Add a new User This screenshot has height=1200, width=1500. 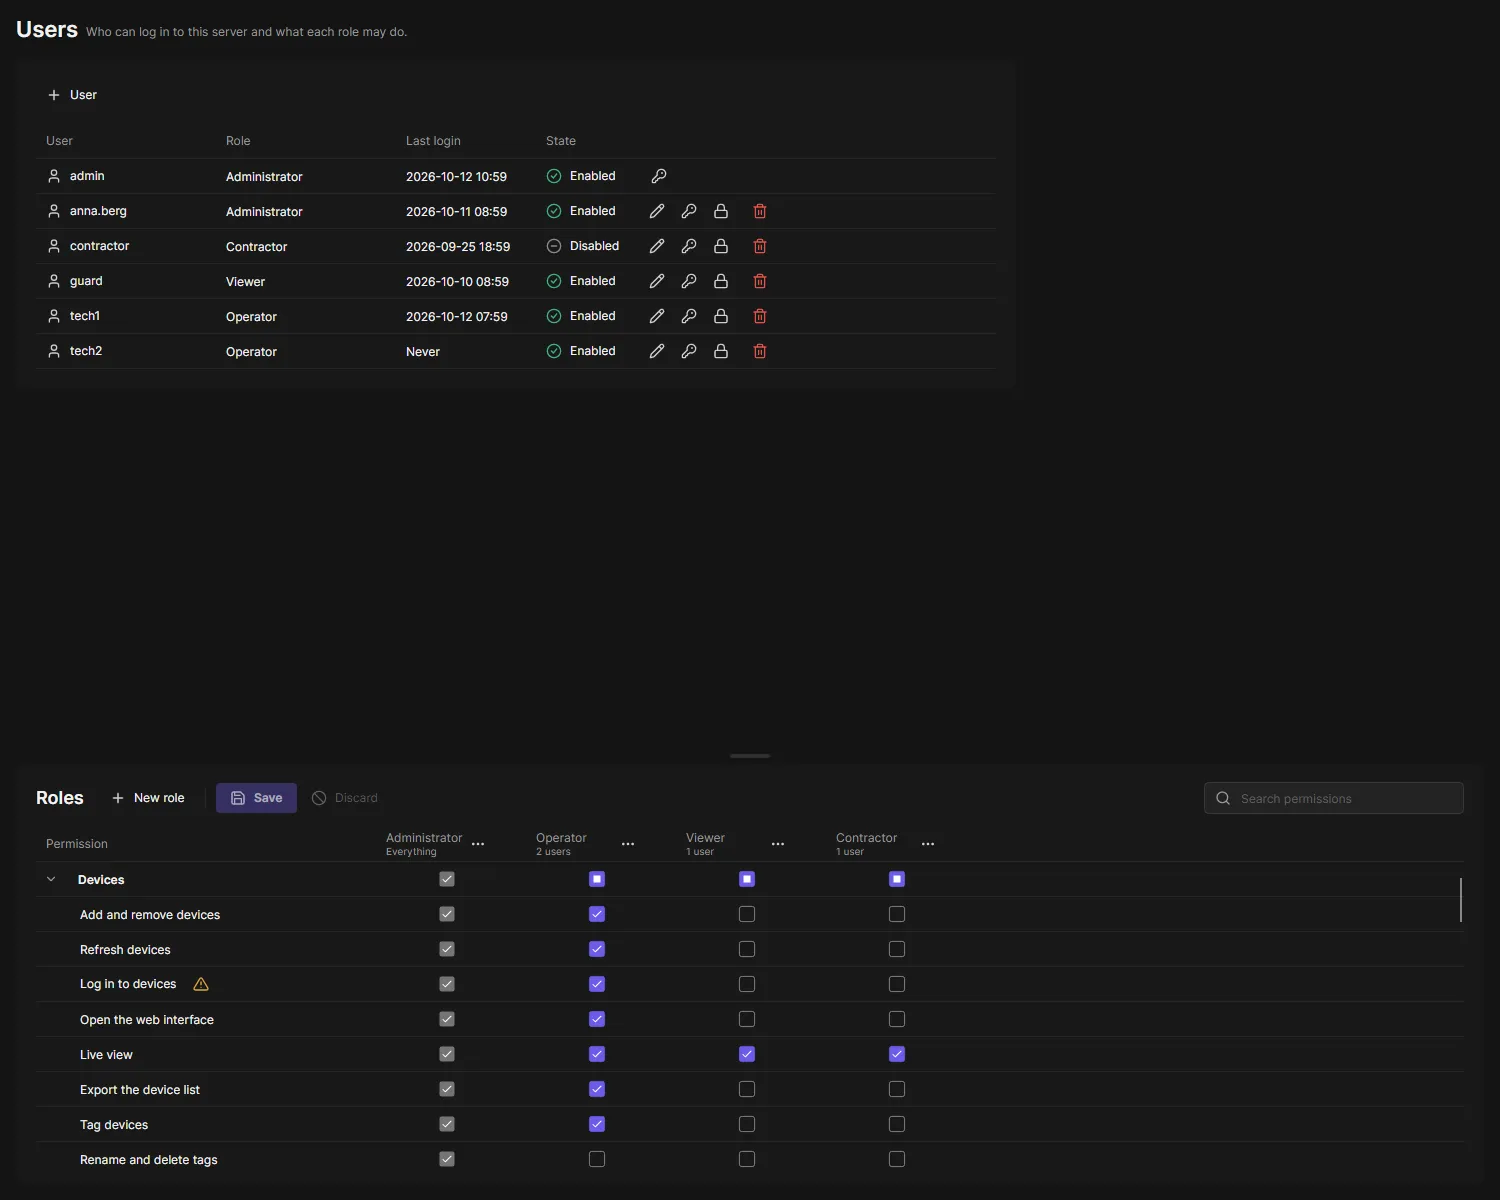(72, 95)
